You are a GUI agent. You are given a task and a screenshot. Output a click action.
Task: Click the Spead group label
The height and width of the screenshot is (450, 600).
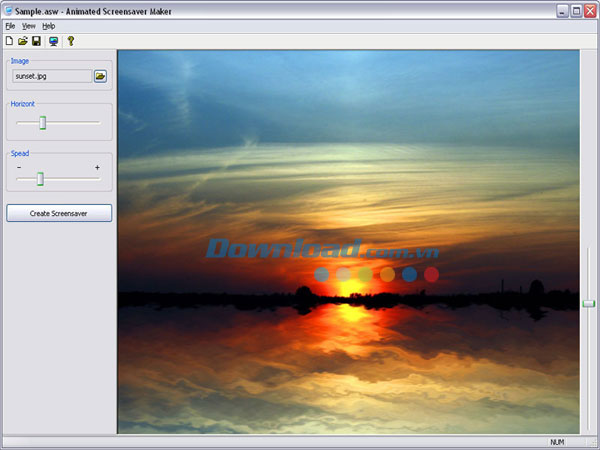click(20, 153)
